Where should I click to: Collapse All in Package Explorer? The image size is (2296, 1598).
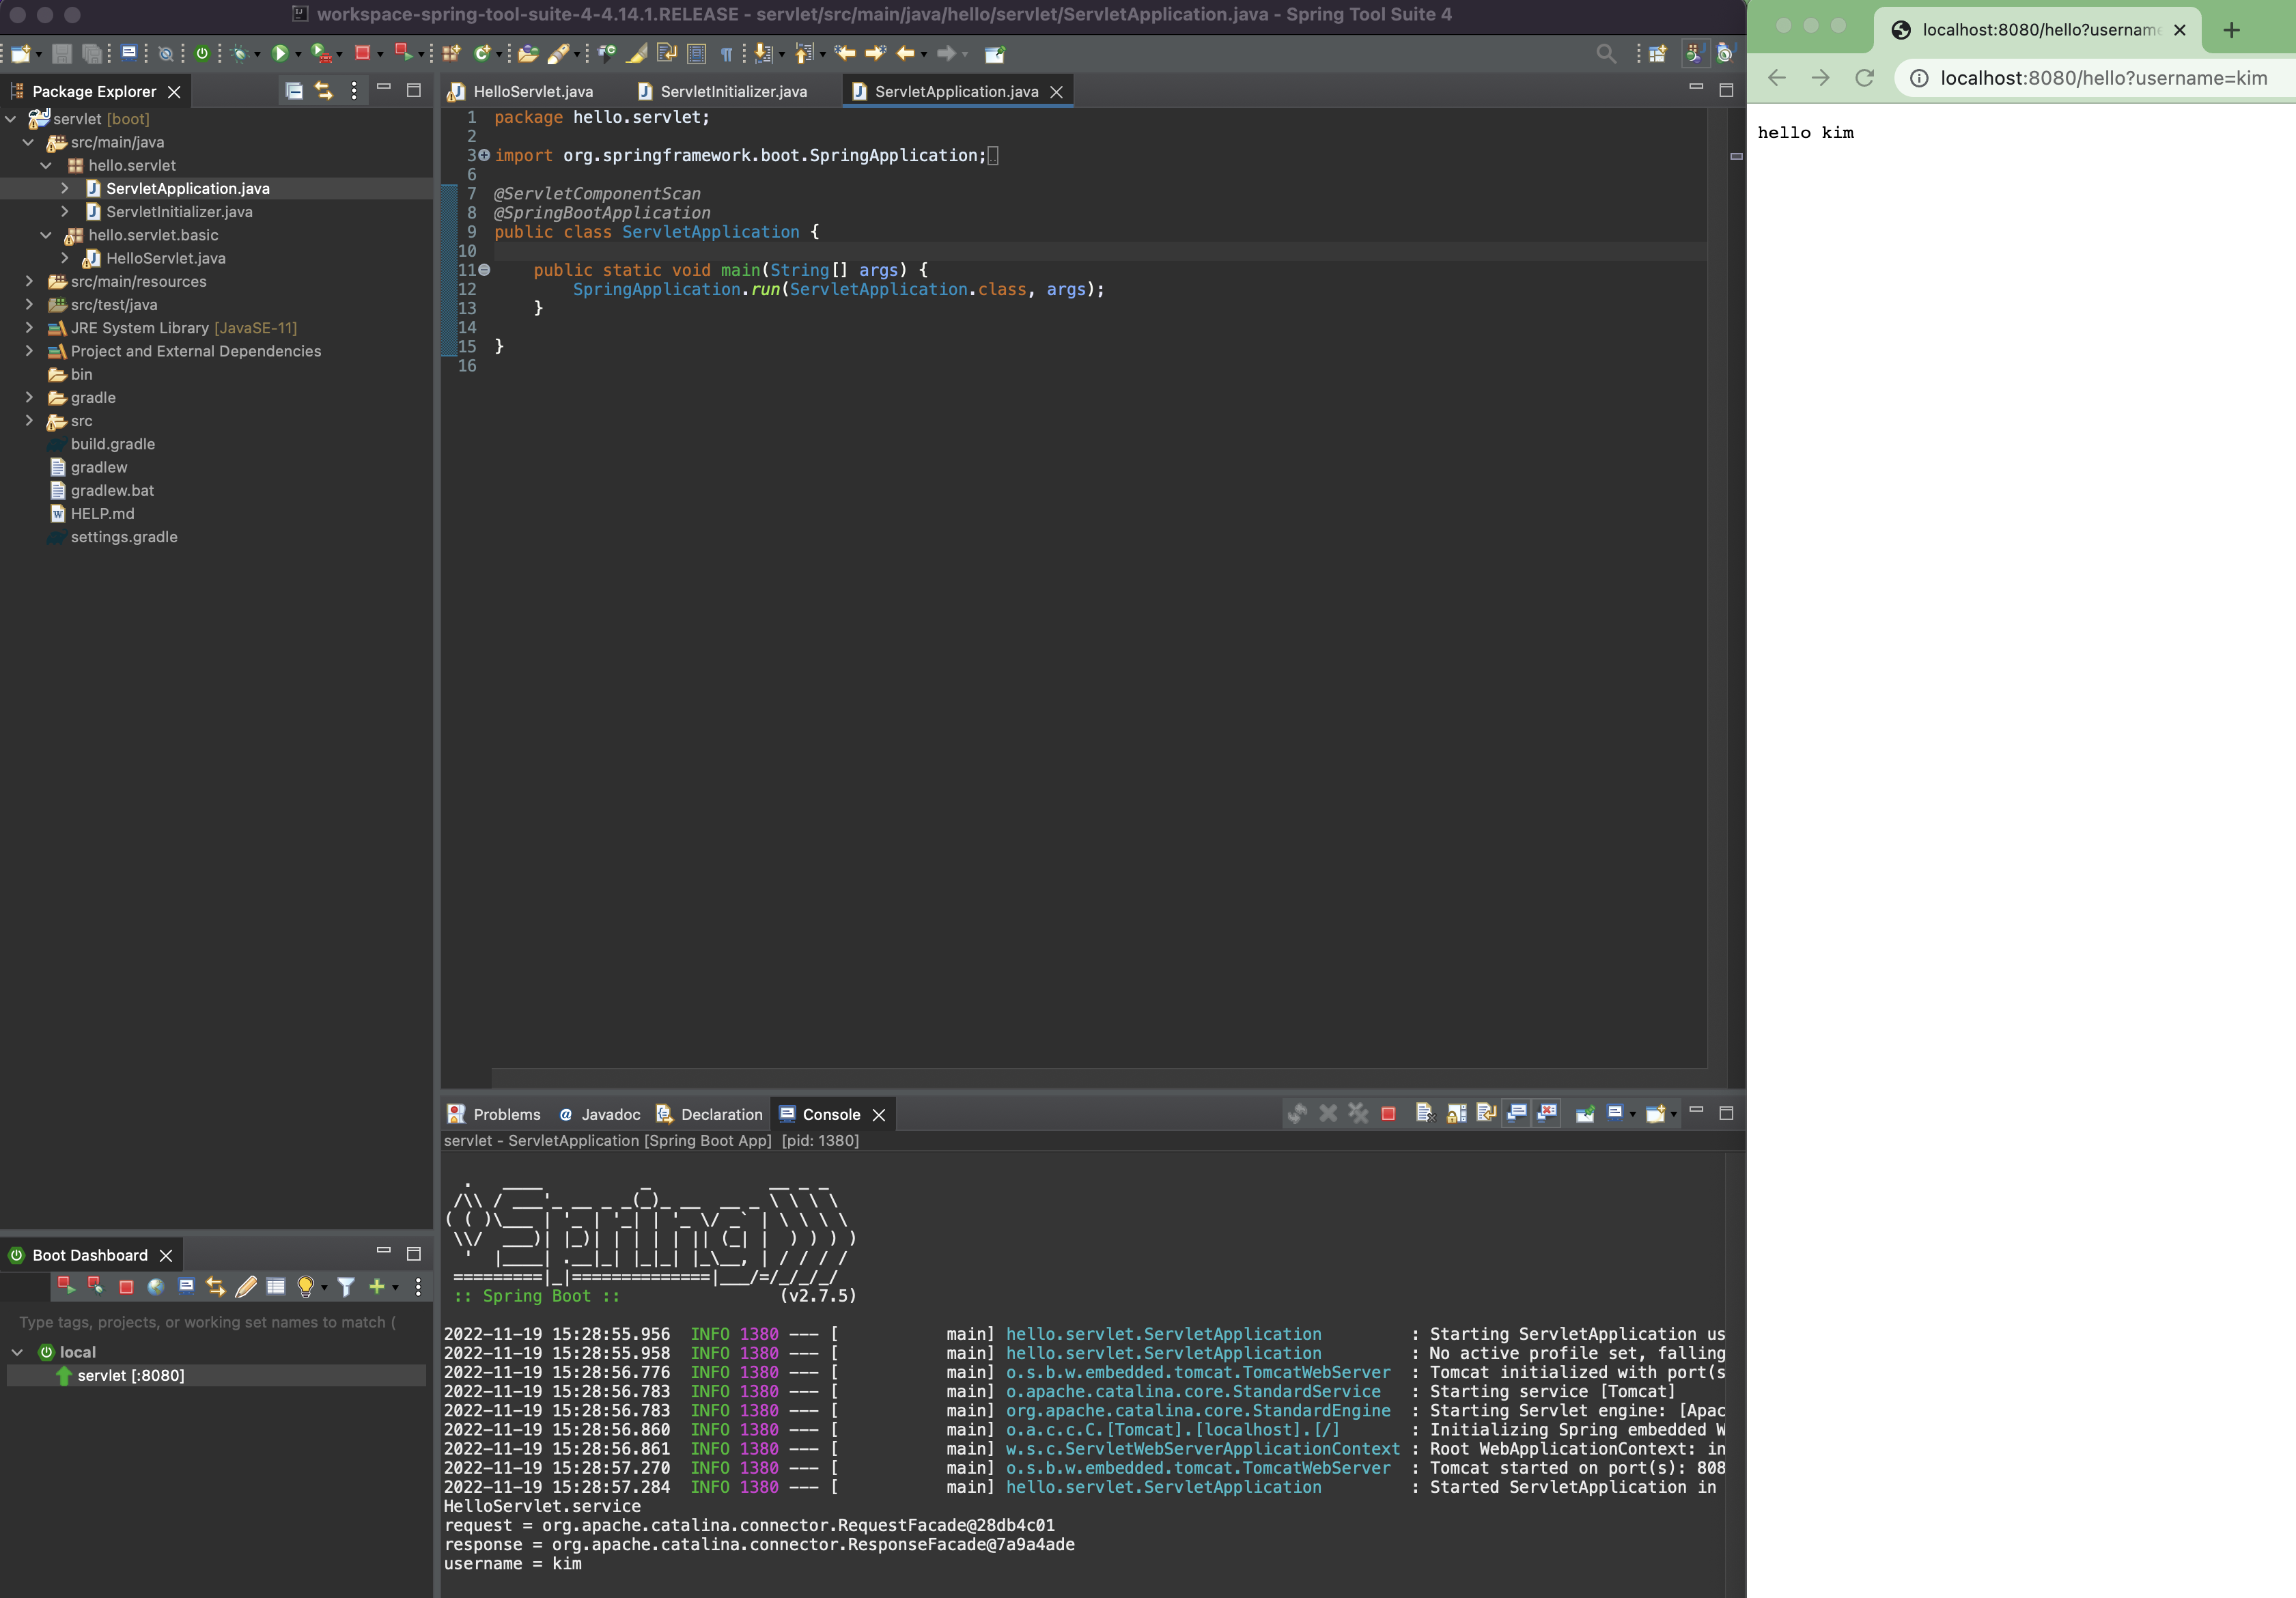[x=294, y=91]
